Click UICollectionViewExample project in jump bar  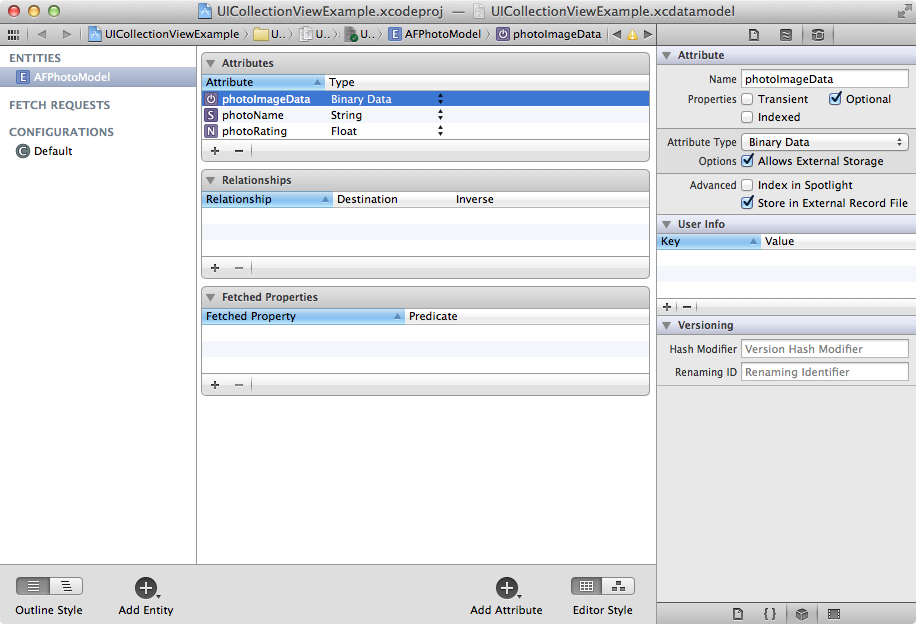coord(164,34)
